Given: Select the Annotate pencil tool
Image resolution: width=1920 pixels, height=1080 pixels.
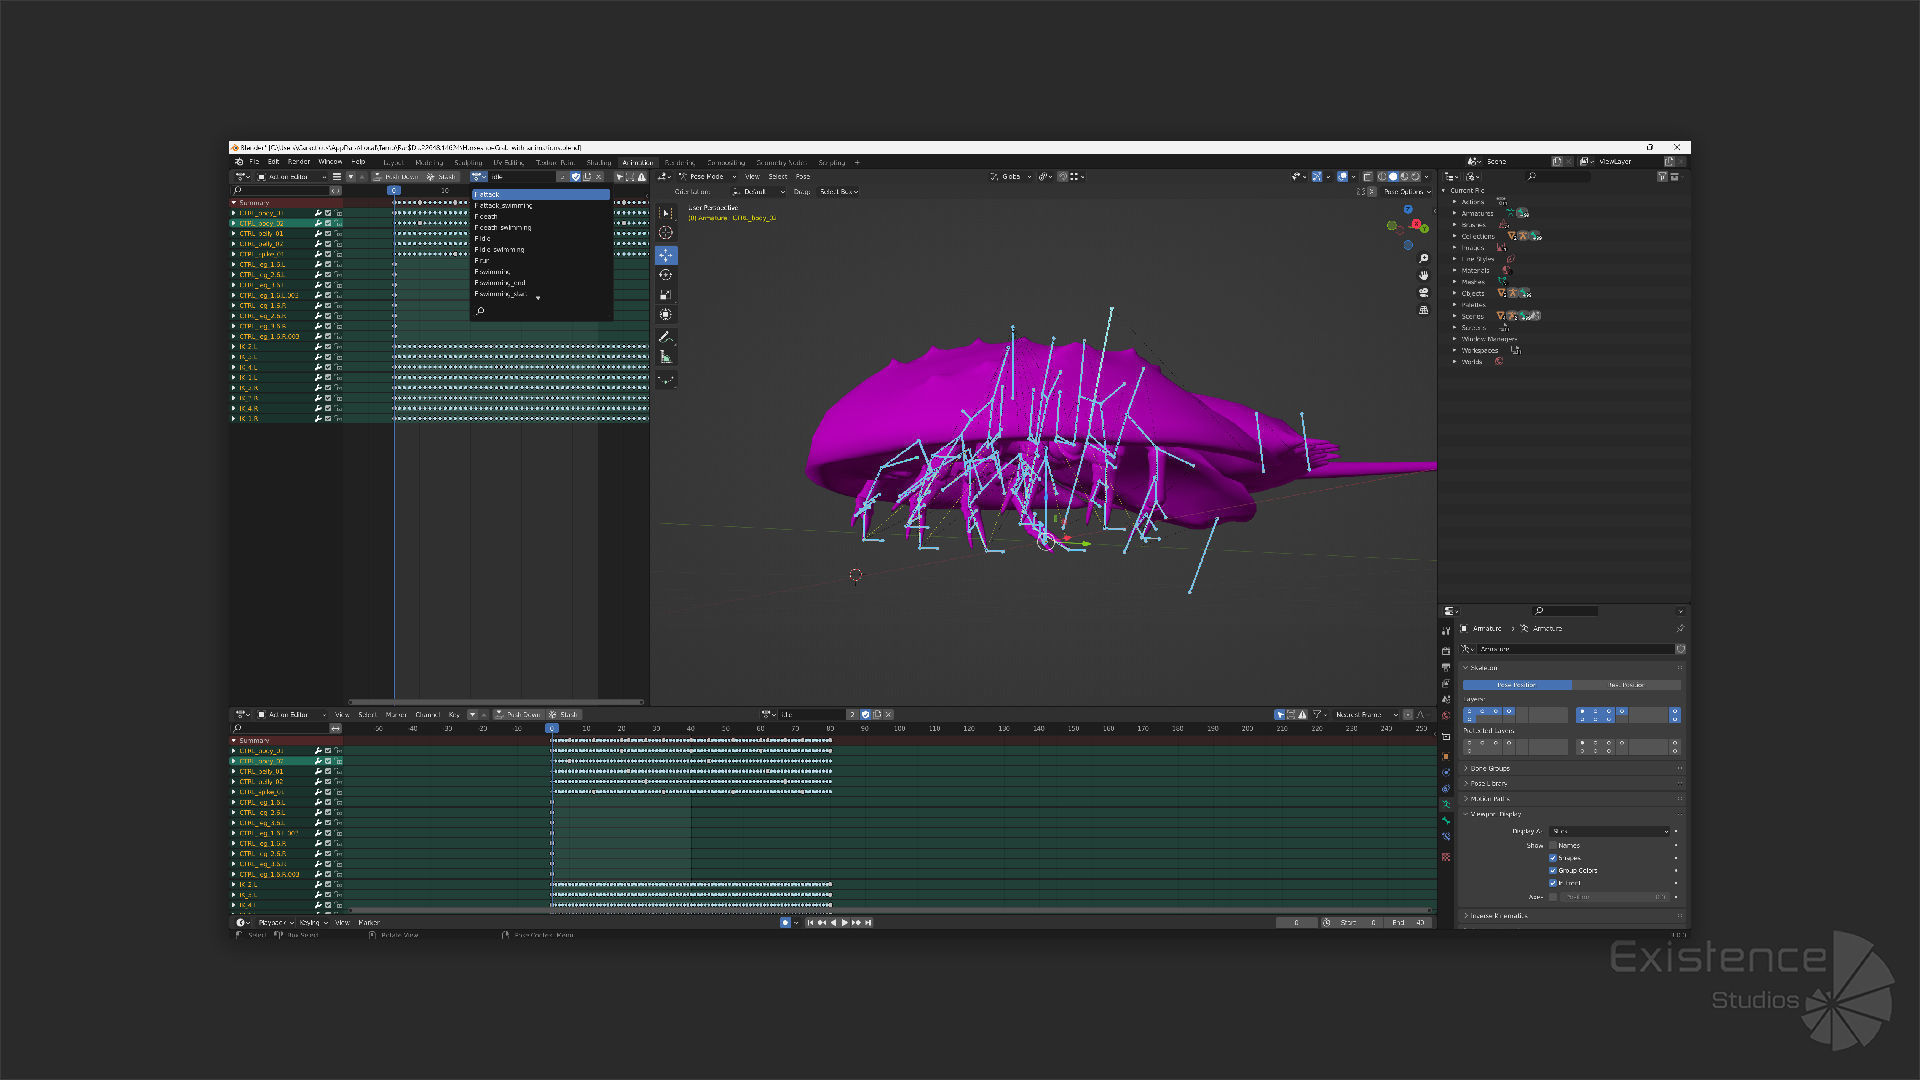Looking at the screenshot, I should point(666,337).
